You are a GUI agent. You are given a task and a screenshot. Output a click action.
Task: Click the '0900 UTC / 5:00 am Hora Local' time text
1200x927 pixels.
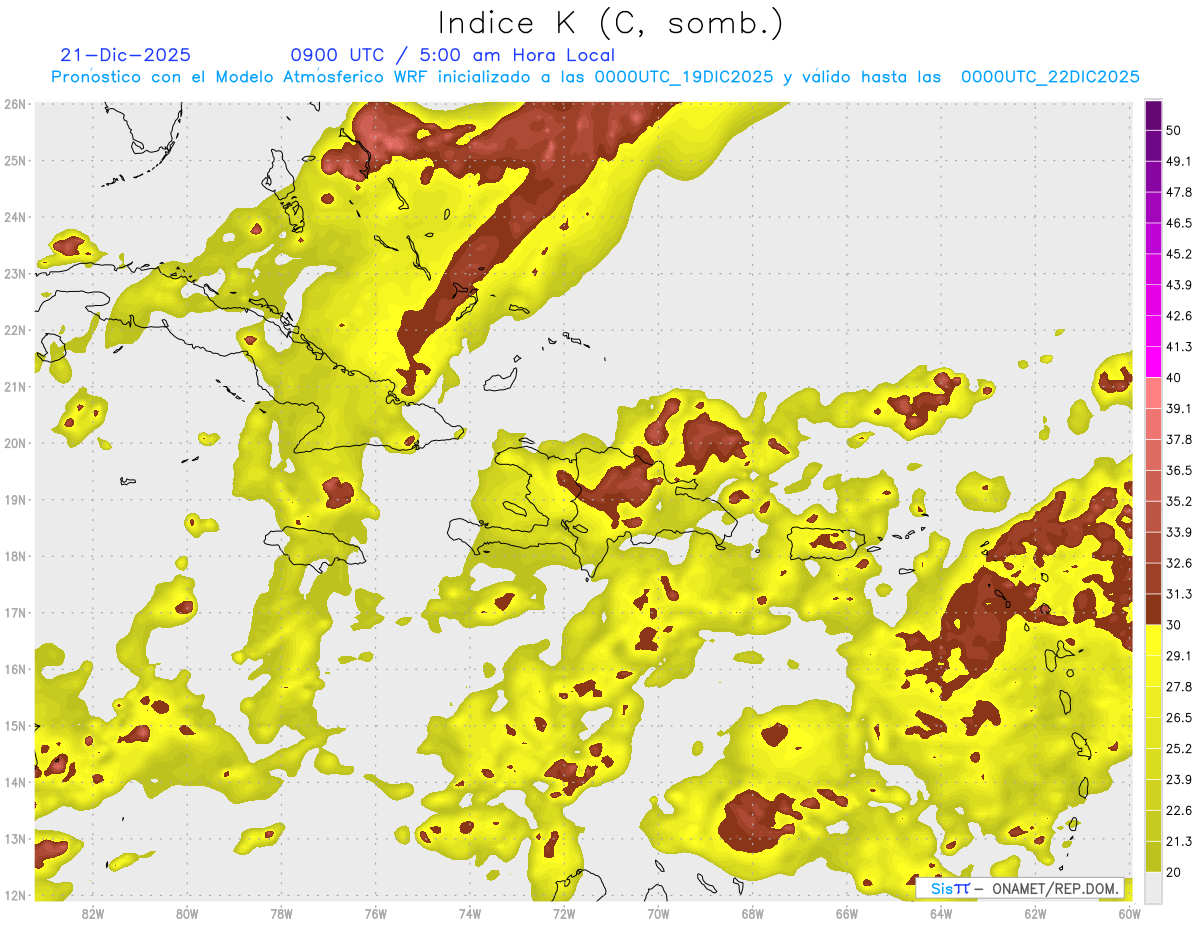(x=452, y=56)
